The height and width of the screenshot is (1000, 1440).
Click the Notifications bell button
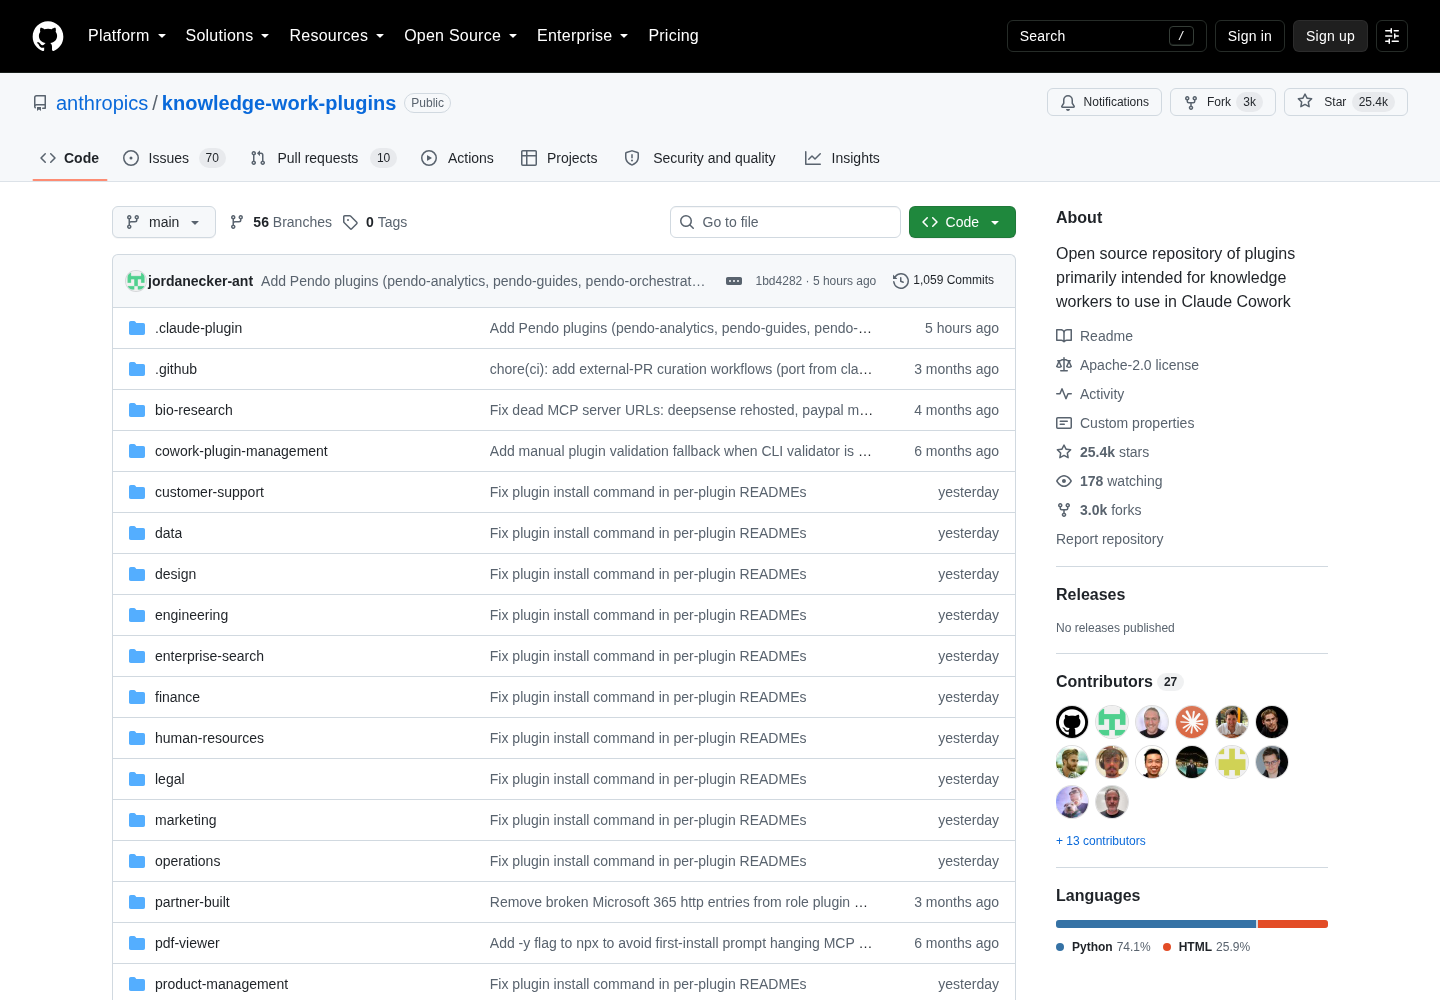coord(1104,102)
